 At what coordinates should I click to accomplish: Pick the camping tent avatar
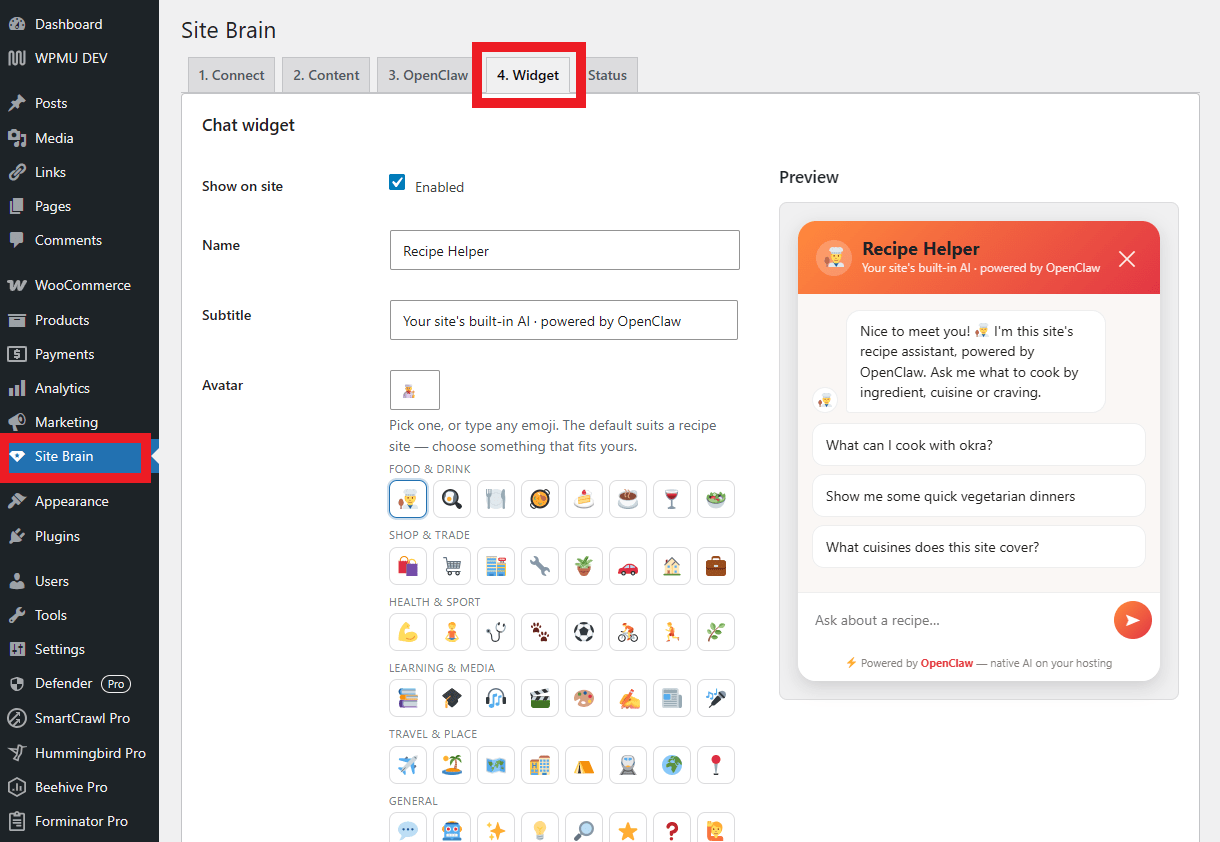click(584, 765)
